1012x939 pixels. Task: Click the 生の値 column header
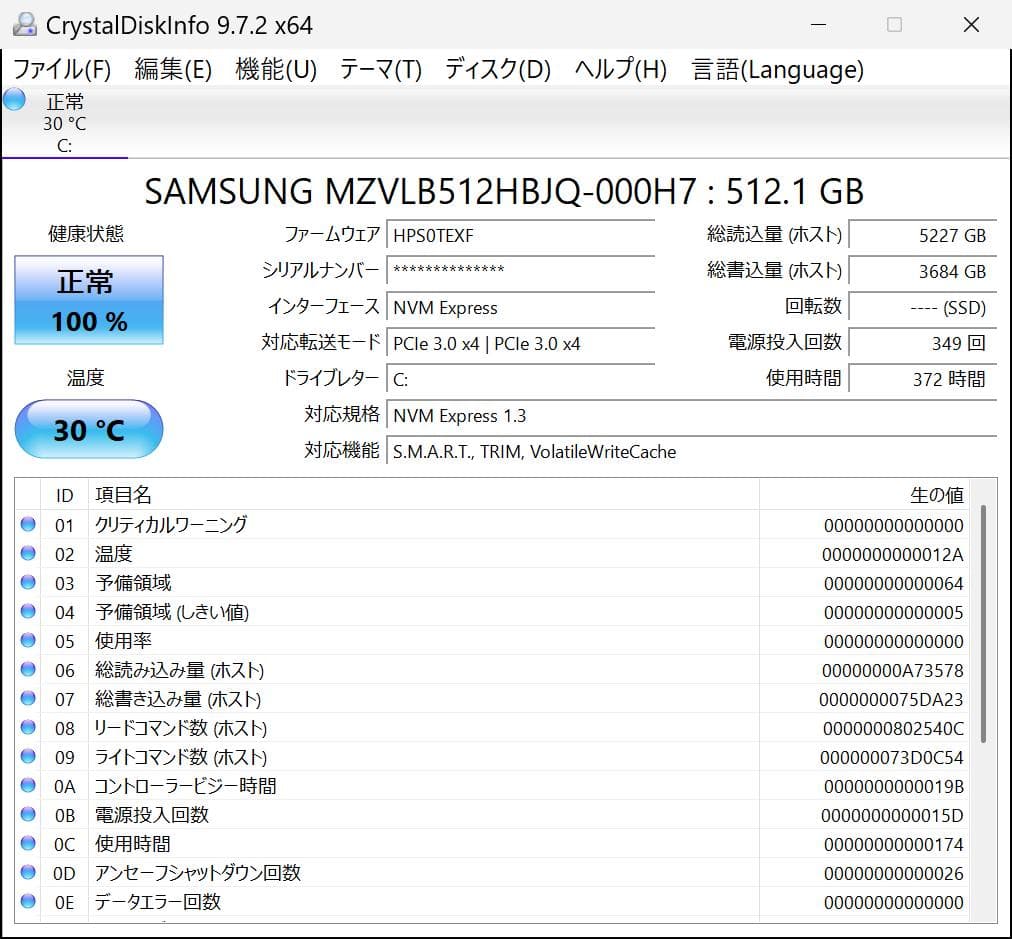pyautogui.click(x=864, y=495)
